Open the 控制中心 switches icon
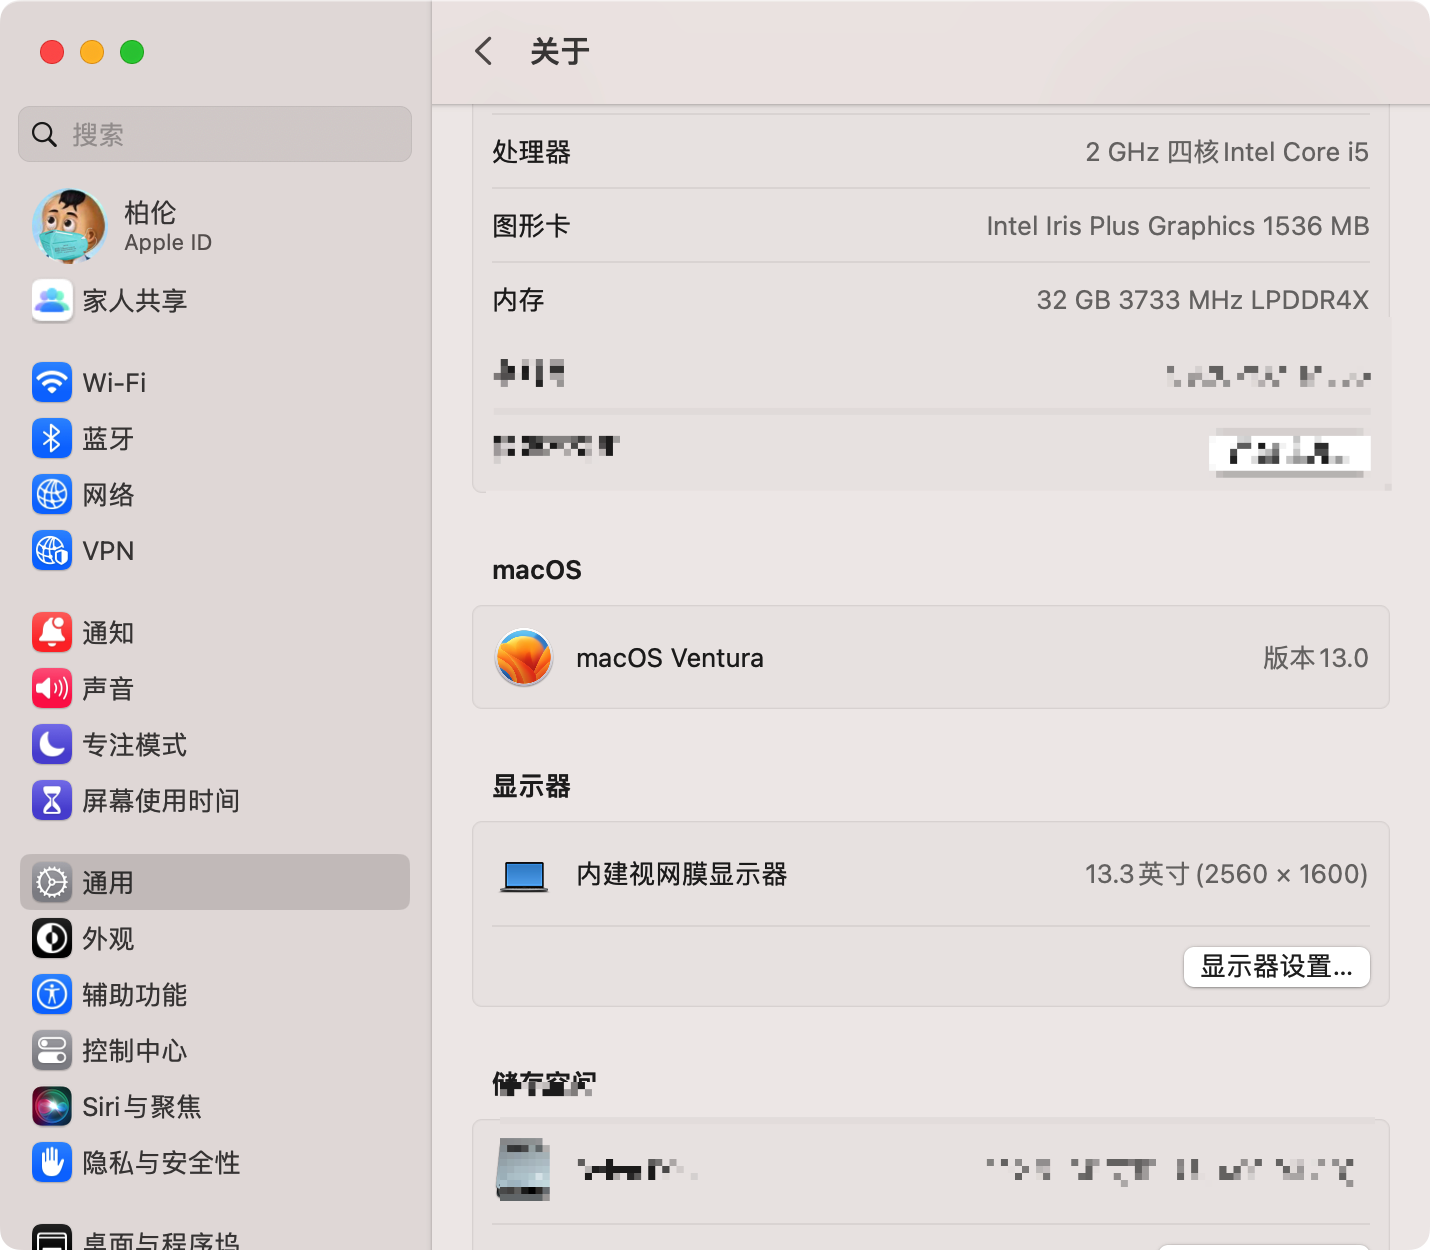The width and height of the screenshot is (1430, 1250). (52, 1050)
